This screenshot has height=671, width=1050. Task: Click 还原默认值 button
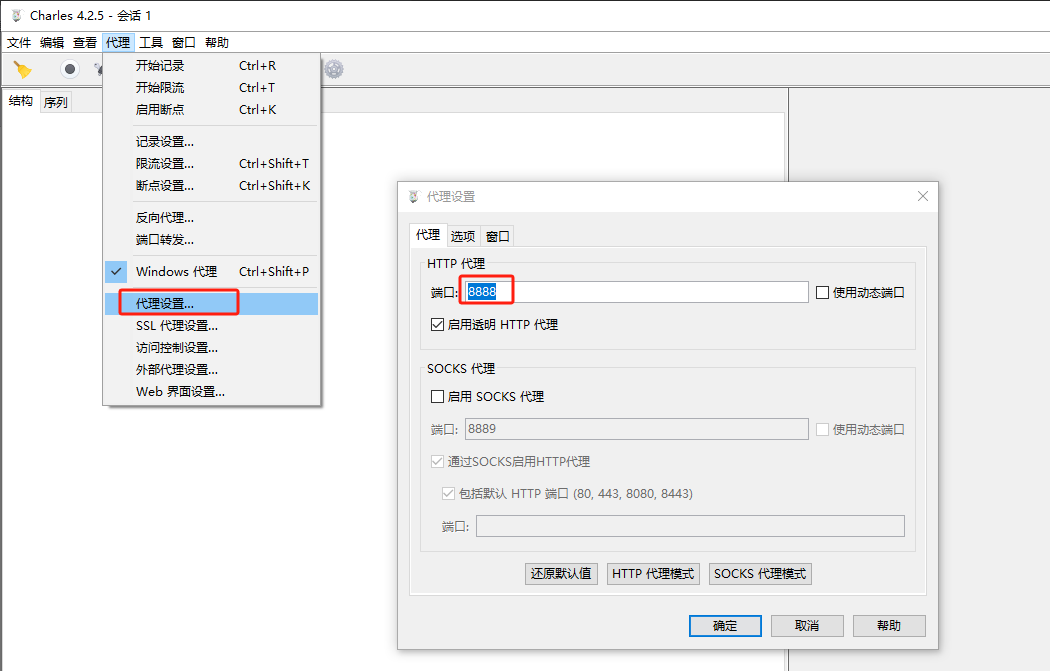(561, 574)
